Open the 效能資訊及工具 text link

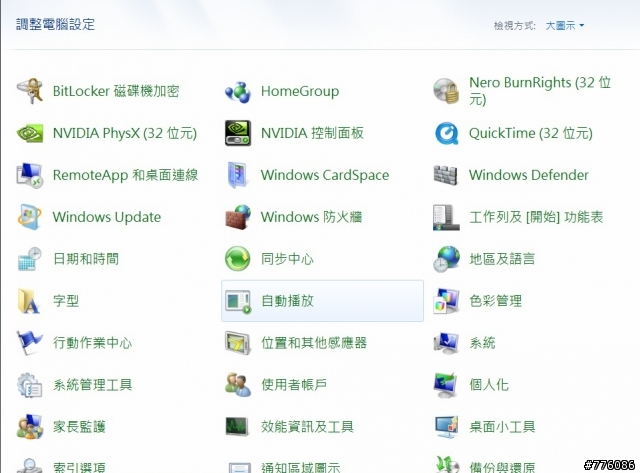click(307, 427)
